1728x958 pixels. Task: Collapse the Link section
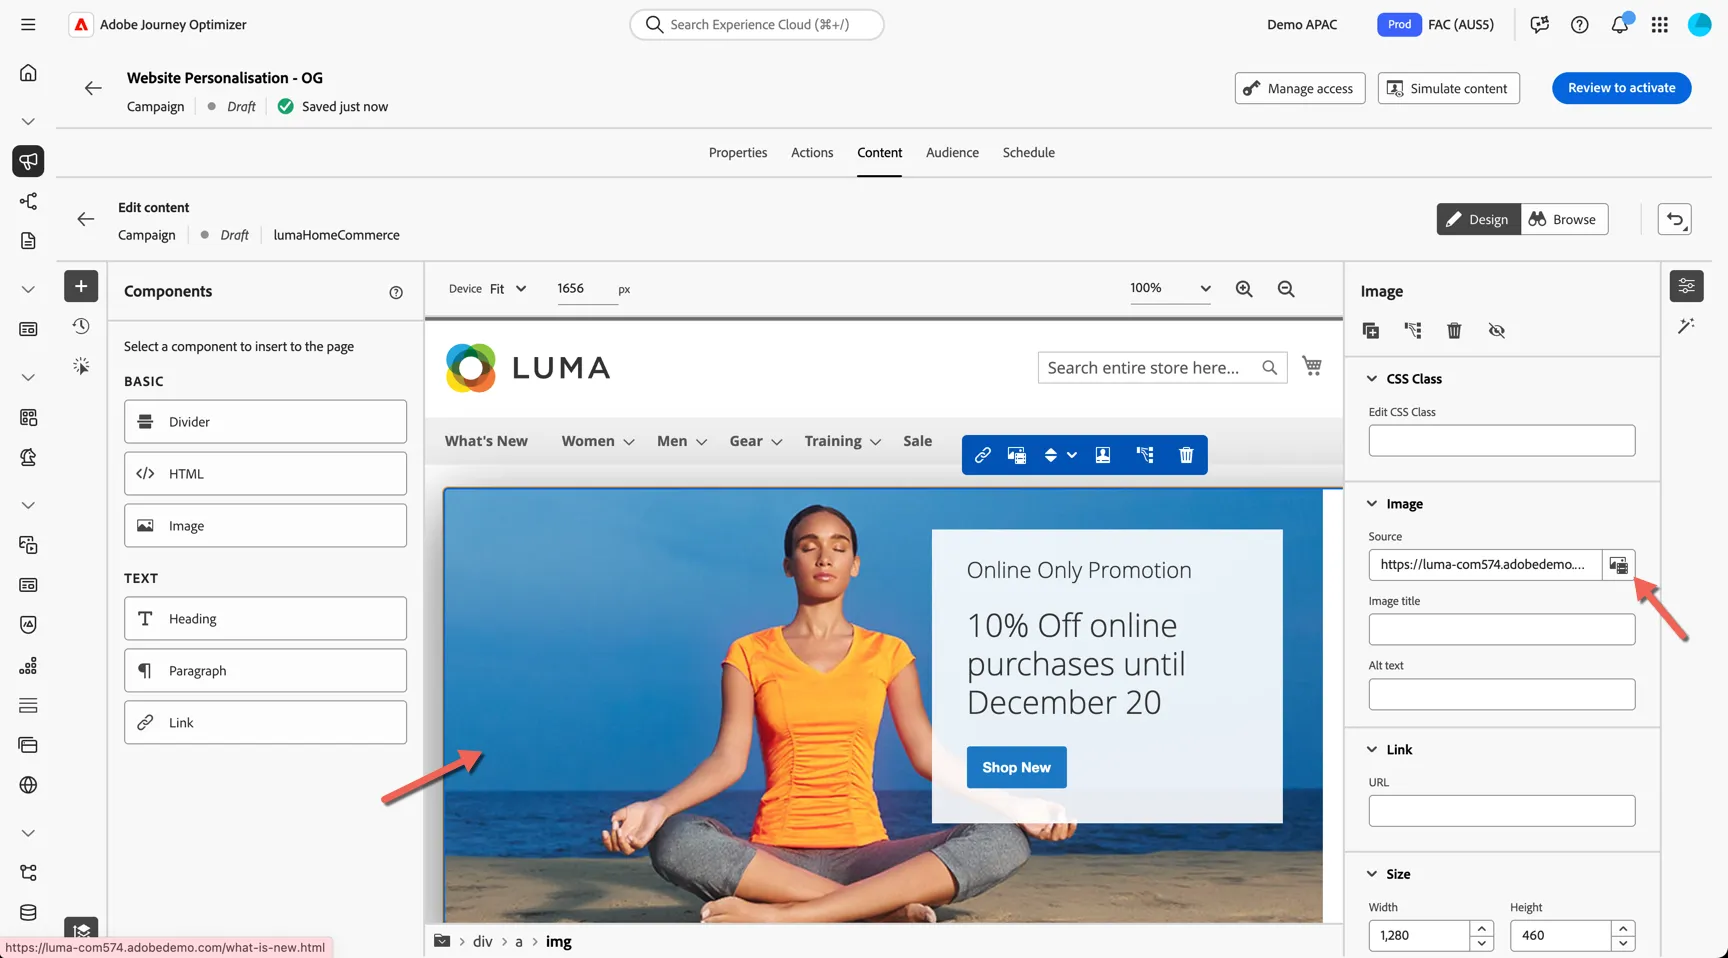(1372, 750)
